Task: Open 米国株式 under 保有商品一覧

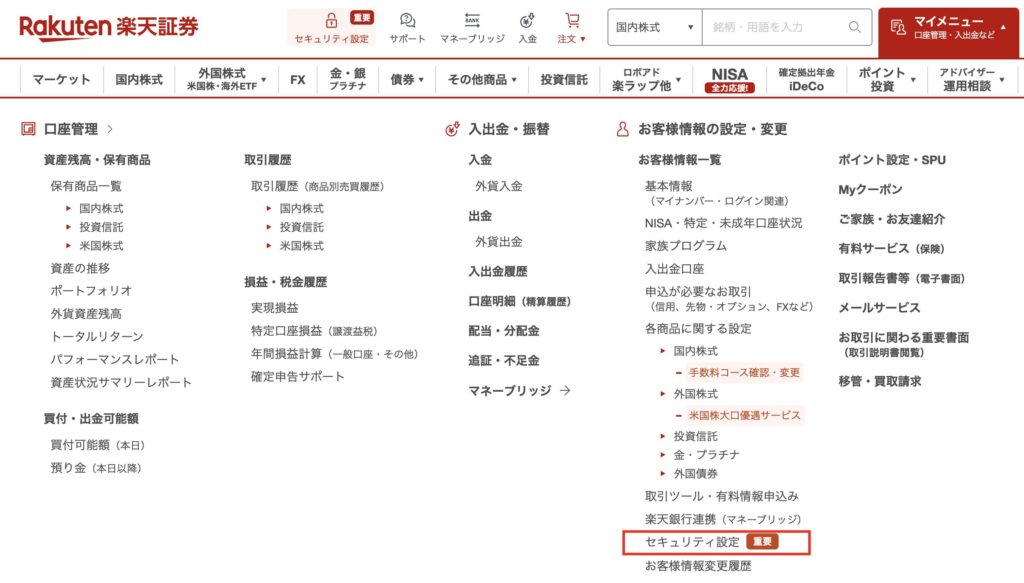Action: (x=101, y=245)
